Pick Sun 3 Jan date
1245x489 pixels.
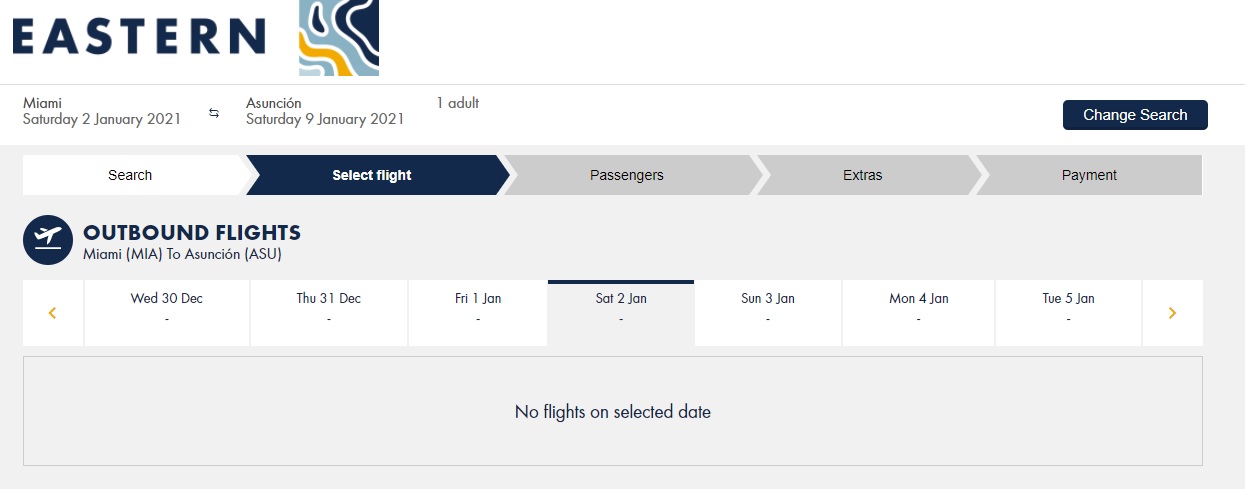pos(768,313)
